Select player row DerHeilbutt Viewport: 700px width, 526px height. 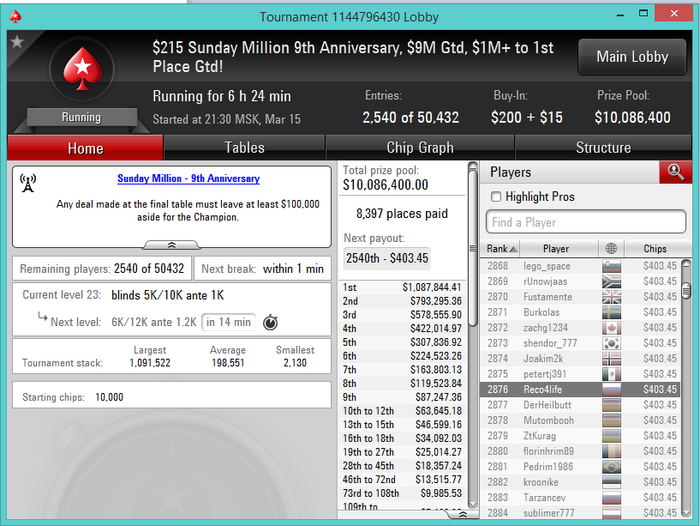click(580, 405)
